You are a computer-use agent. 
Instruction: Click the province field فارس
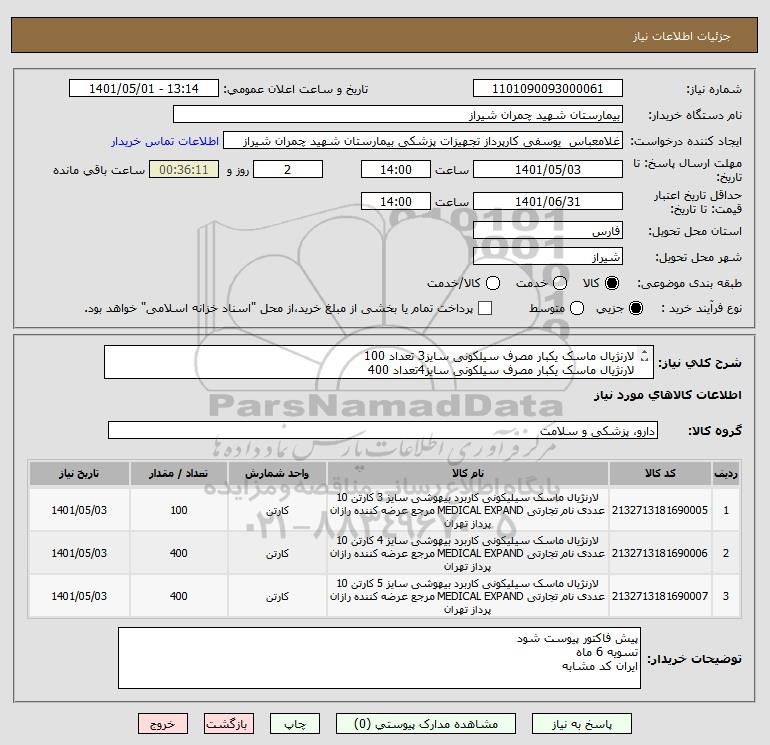tap(548, 230)
